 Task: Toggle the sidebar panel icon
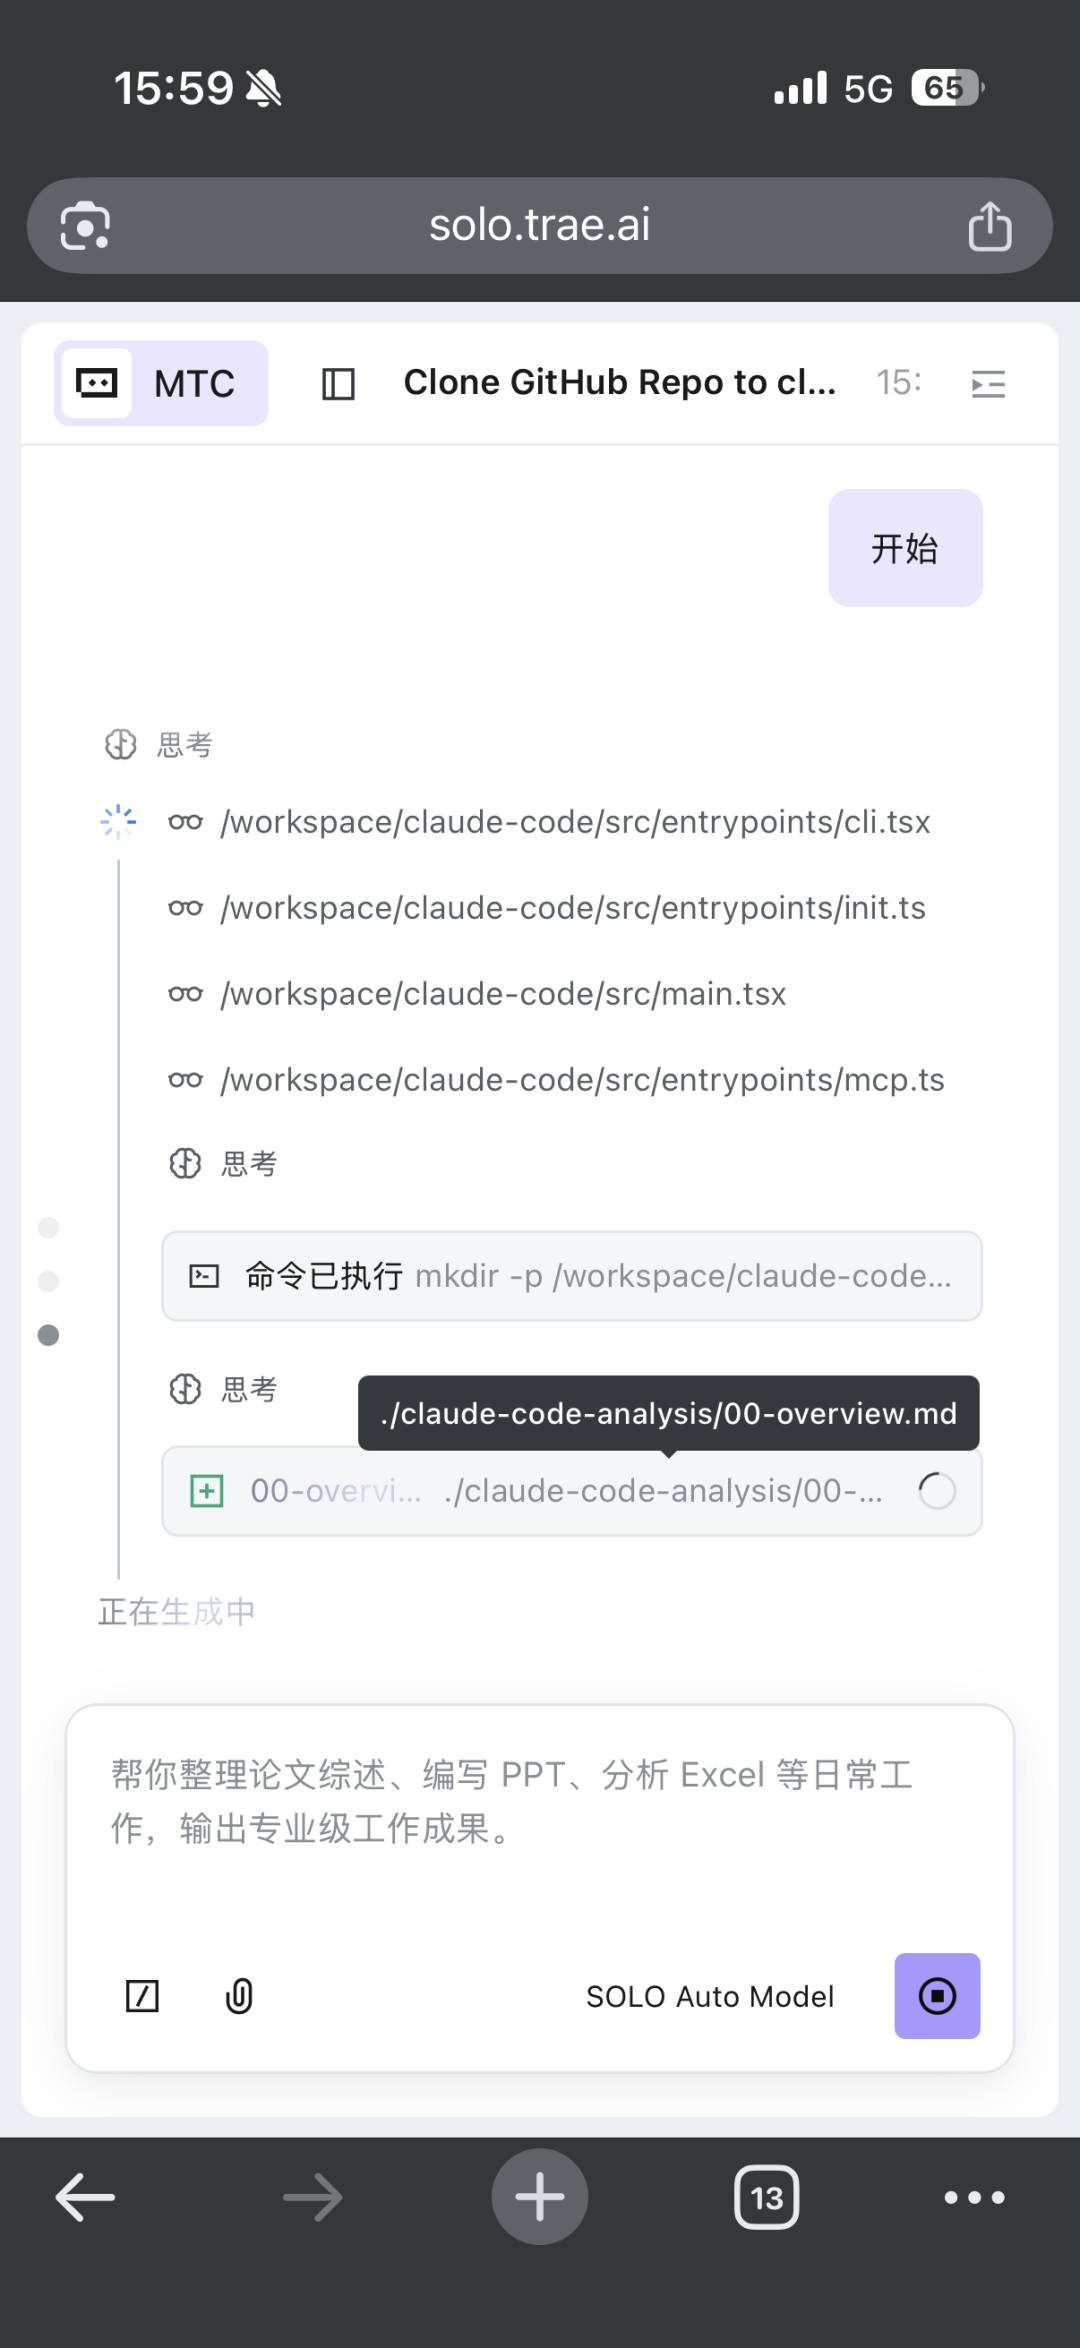(338, 383)
